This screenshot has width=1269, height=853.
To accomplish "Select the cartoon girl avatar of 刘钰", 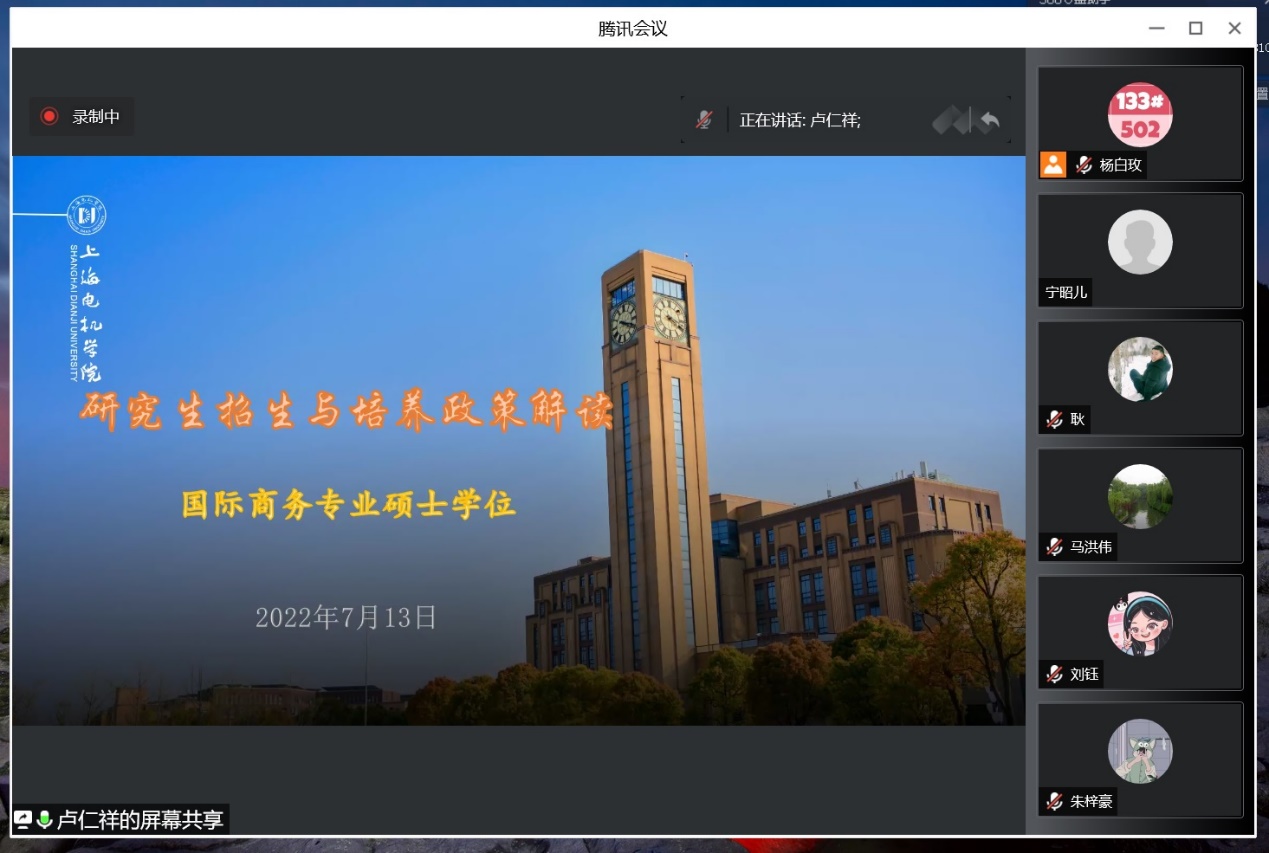I will tap(1140, 623).
